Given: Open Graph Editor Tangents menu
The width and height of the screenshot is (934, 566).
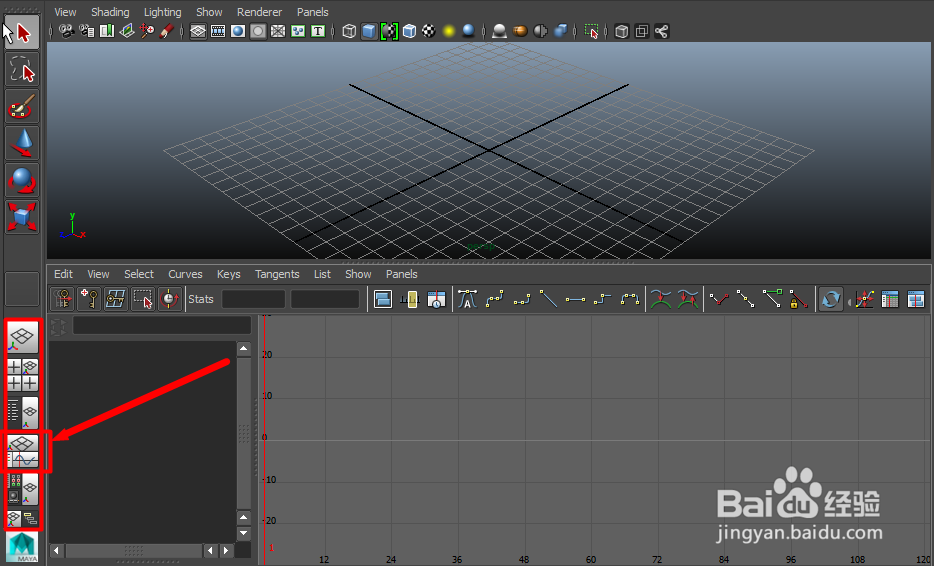Looking at the screenshot, I should click(277, 274).
